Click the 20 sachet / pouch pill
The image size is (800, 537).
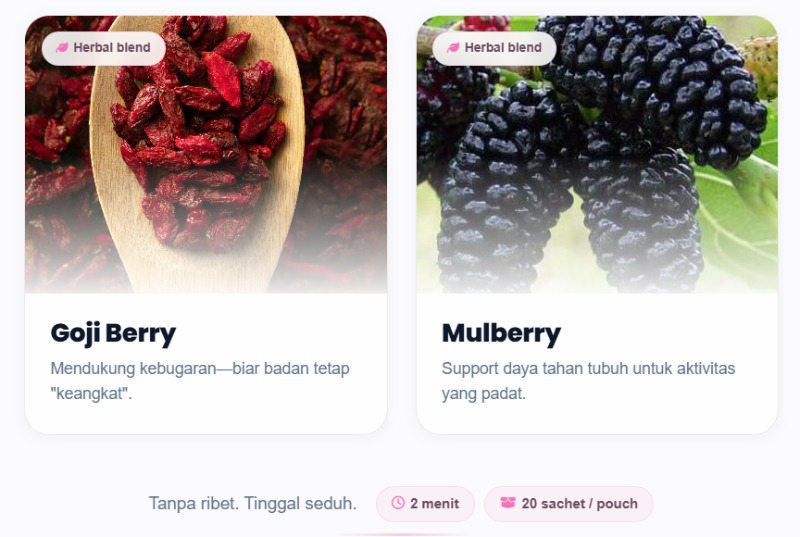[569, 504]
